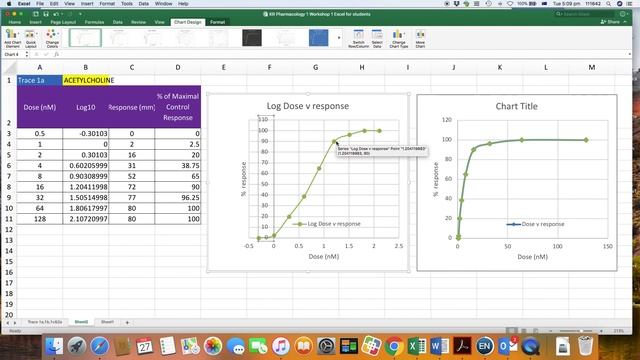Select the Dose (nM) axis title in left chart
Image resolution: width=640 pixels, height=360 pixels.
324,257
